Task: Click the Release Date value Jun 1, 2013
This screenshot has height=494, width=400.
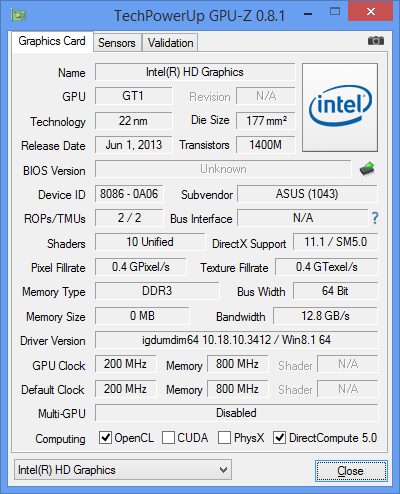Action: click(x=133, y=145)
